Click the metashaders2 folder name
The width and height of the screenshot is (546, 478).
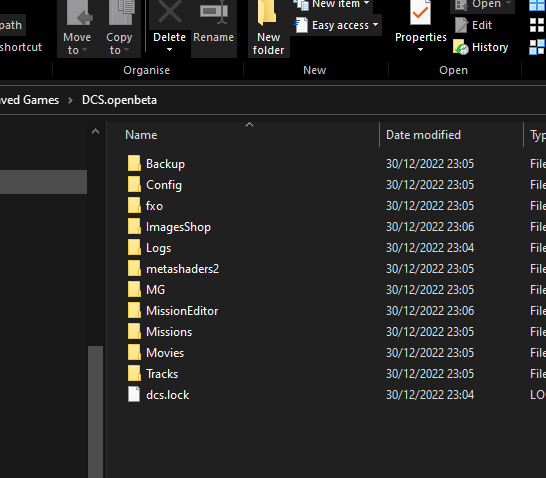tap(182, 268)
